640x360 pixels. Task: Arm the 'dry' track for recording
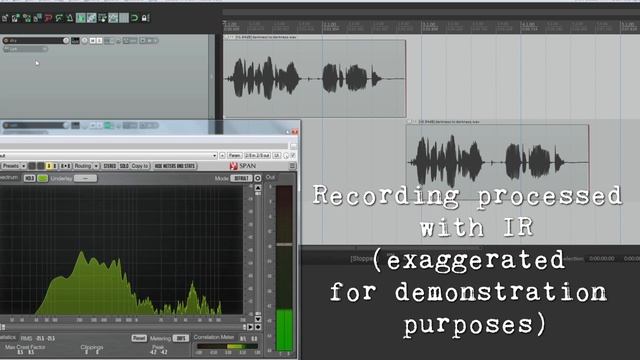[5, 40]
